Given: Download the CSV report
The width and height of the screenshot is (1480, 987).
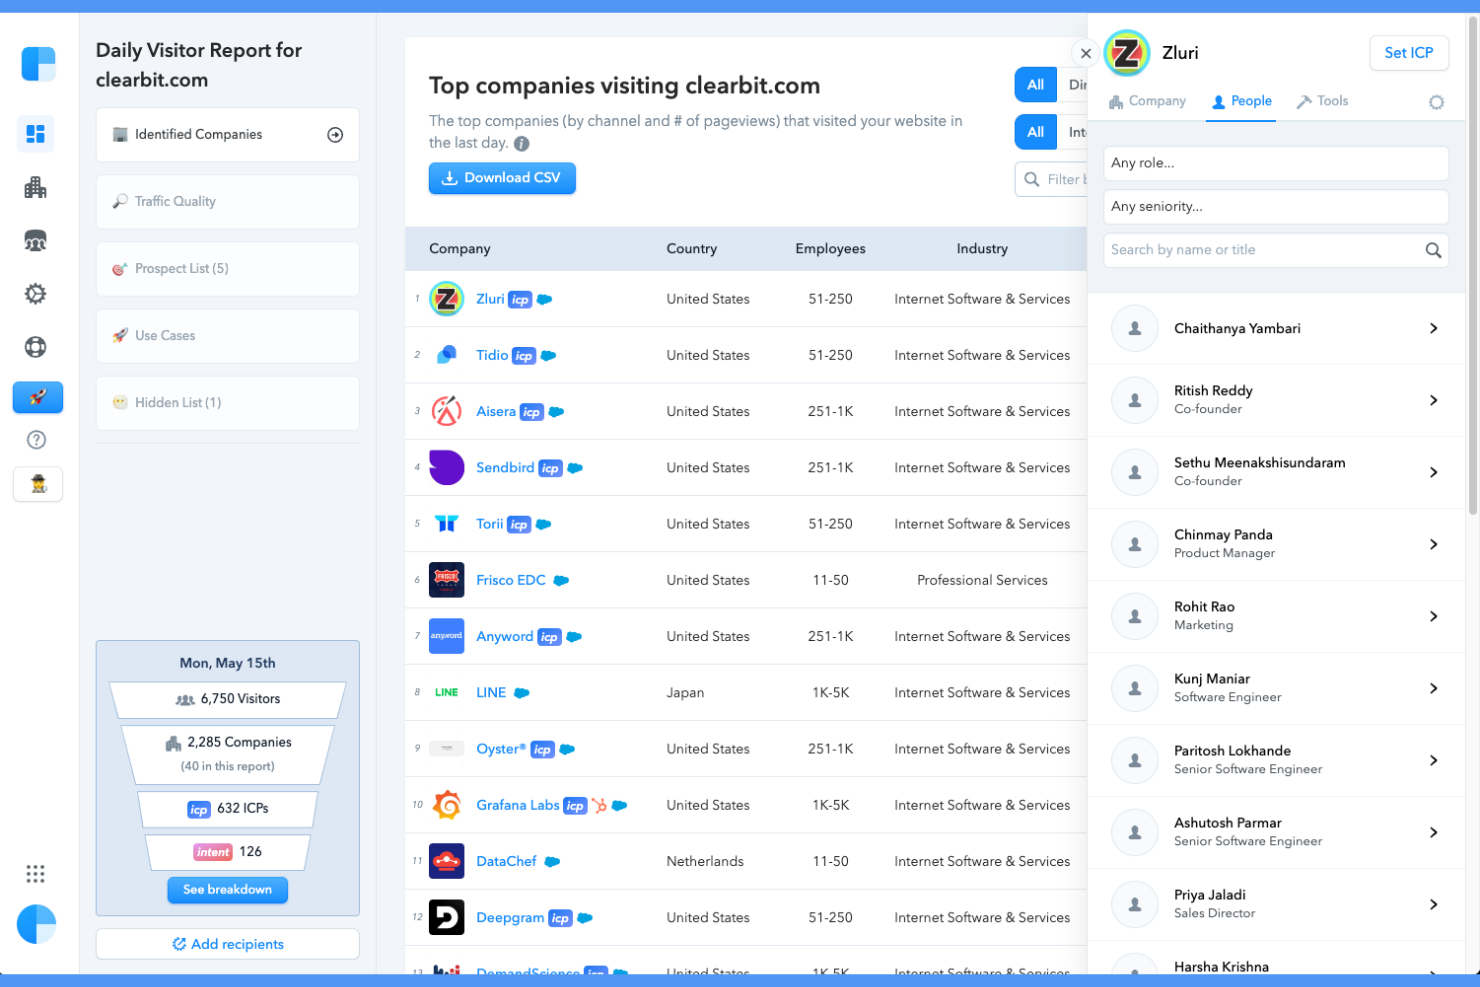Looking at the screenshot, I should (x=502, y=178).
